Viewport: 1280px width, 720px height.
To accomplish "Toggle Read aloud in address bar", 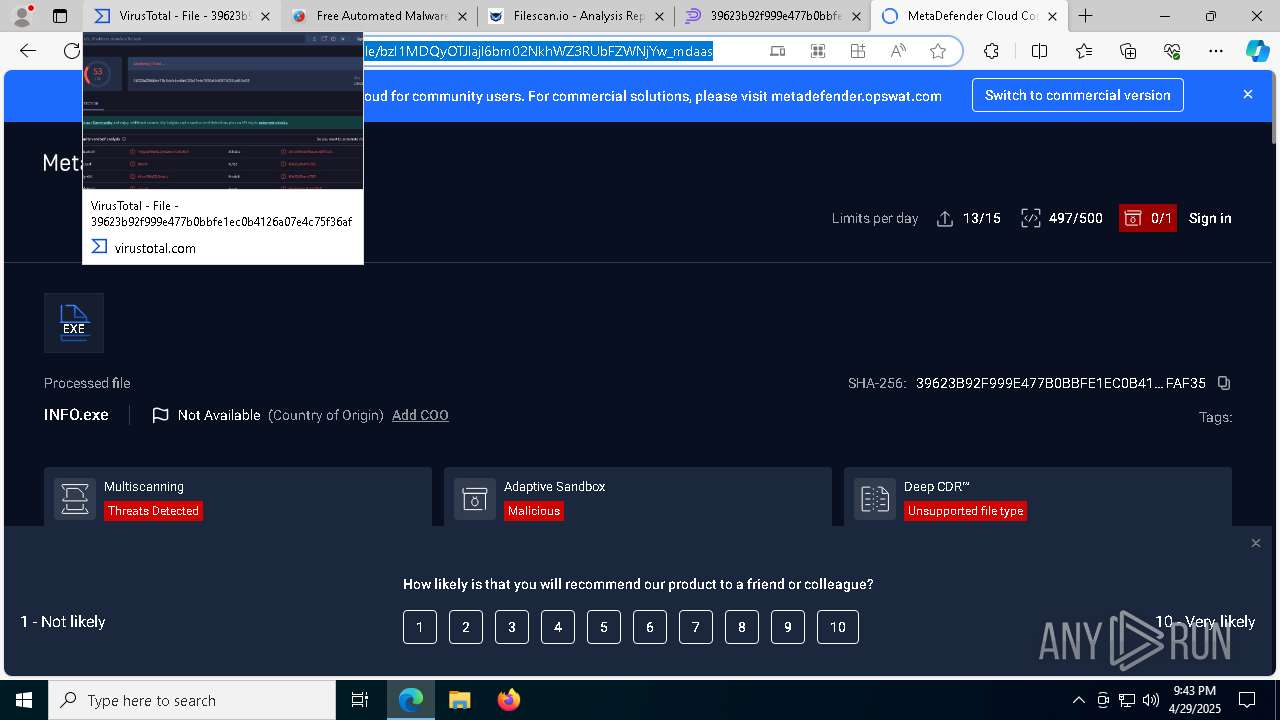I will pos(898,52).
